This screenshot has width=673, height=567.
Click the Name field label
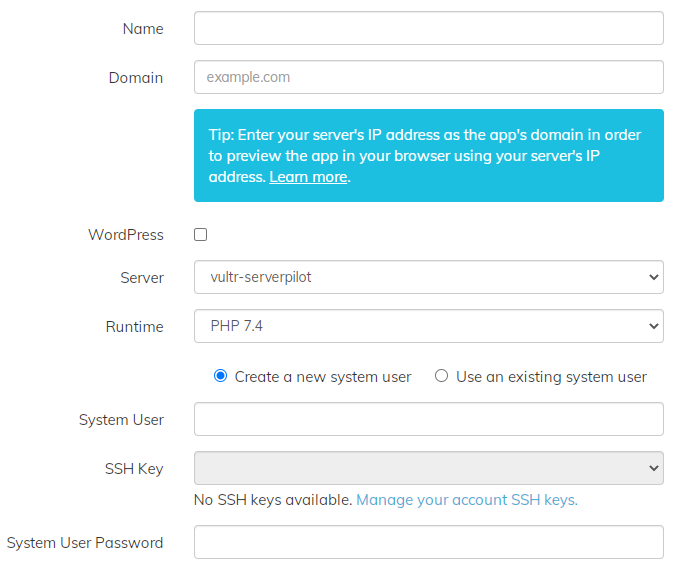[x=143, y=29]
